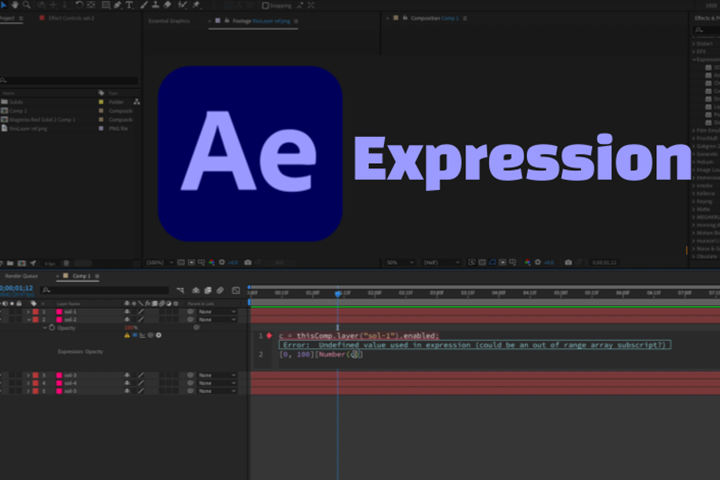Open the Project panel tab
The image size is (720, 480).
coord(7,18)
